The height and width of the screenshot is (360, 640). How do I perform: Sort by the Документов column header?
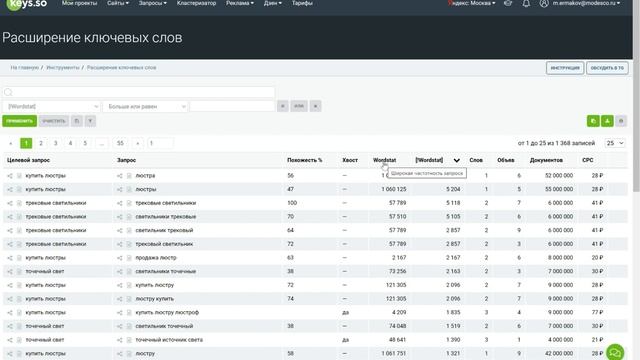coord(546,160)
